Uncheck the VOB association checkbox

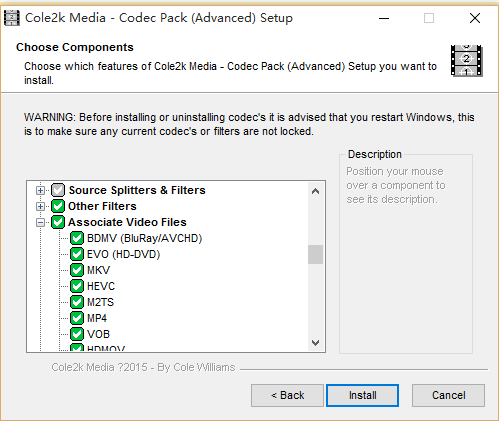point(77,334)
